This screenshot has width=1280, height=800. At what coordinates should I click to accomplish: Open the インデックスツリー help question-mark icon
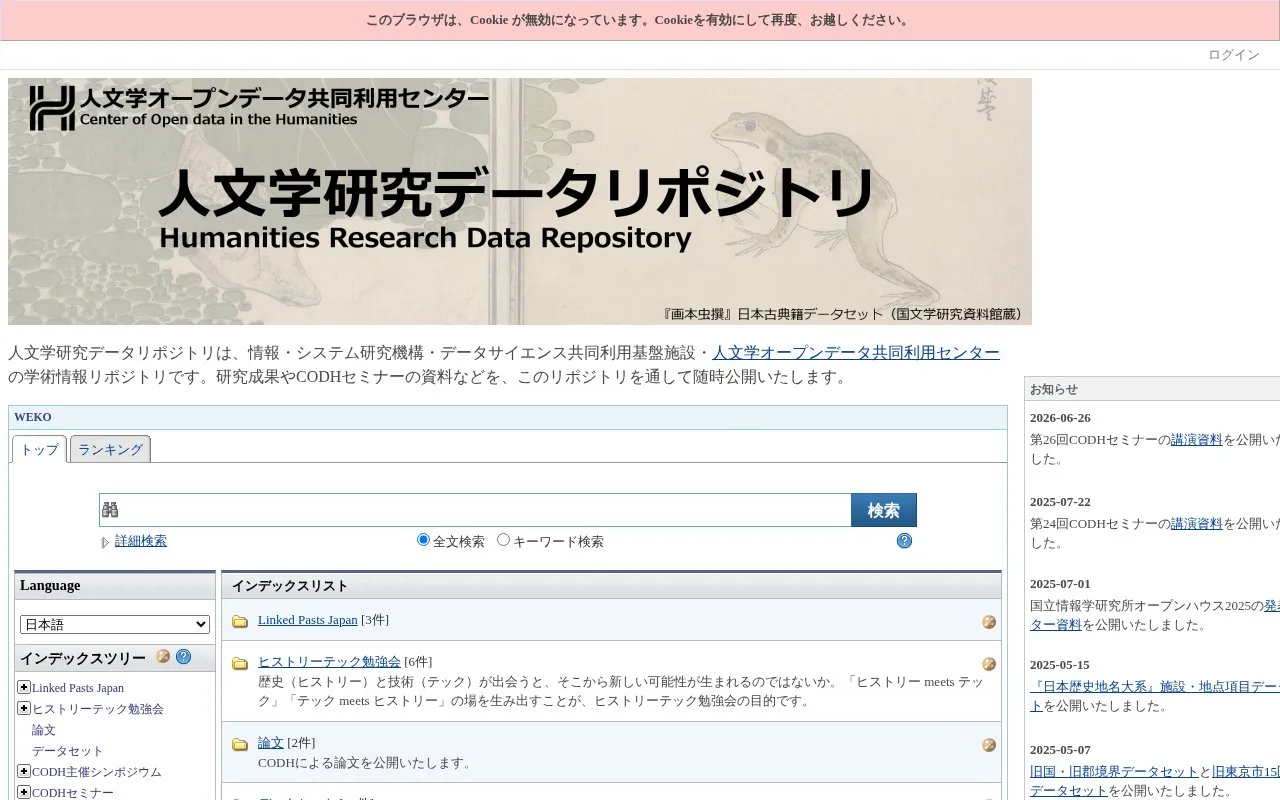pos(183,657)
